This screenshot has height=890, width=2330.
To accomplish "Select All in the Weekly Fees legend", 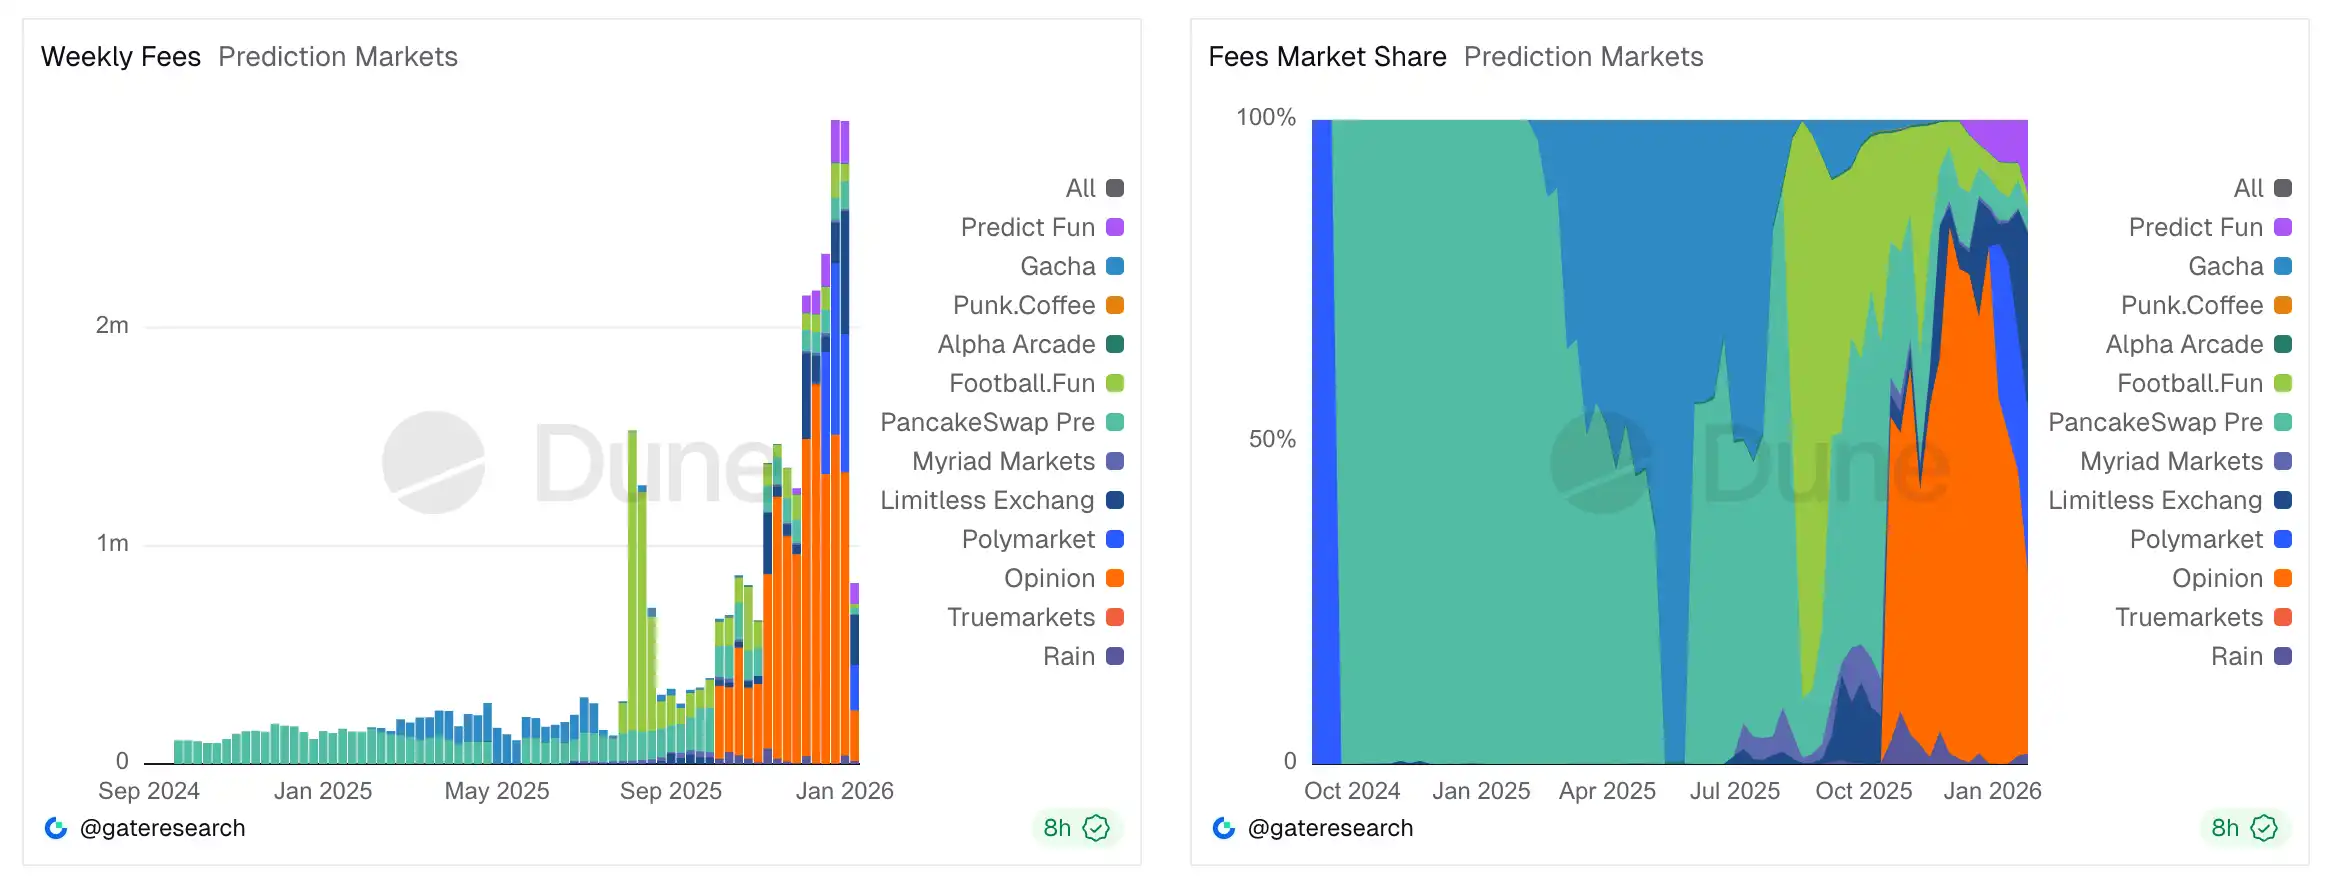I will click(1081, 188).
